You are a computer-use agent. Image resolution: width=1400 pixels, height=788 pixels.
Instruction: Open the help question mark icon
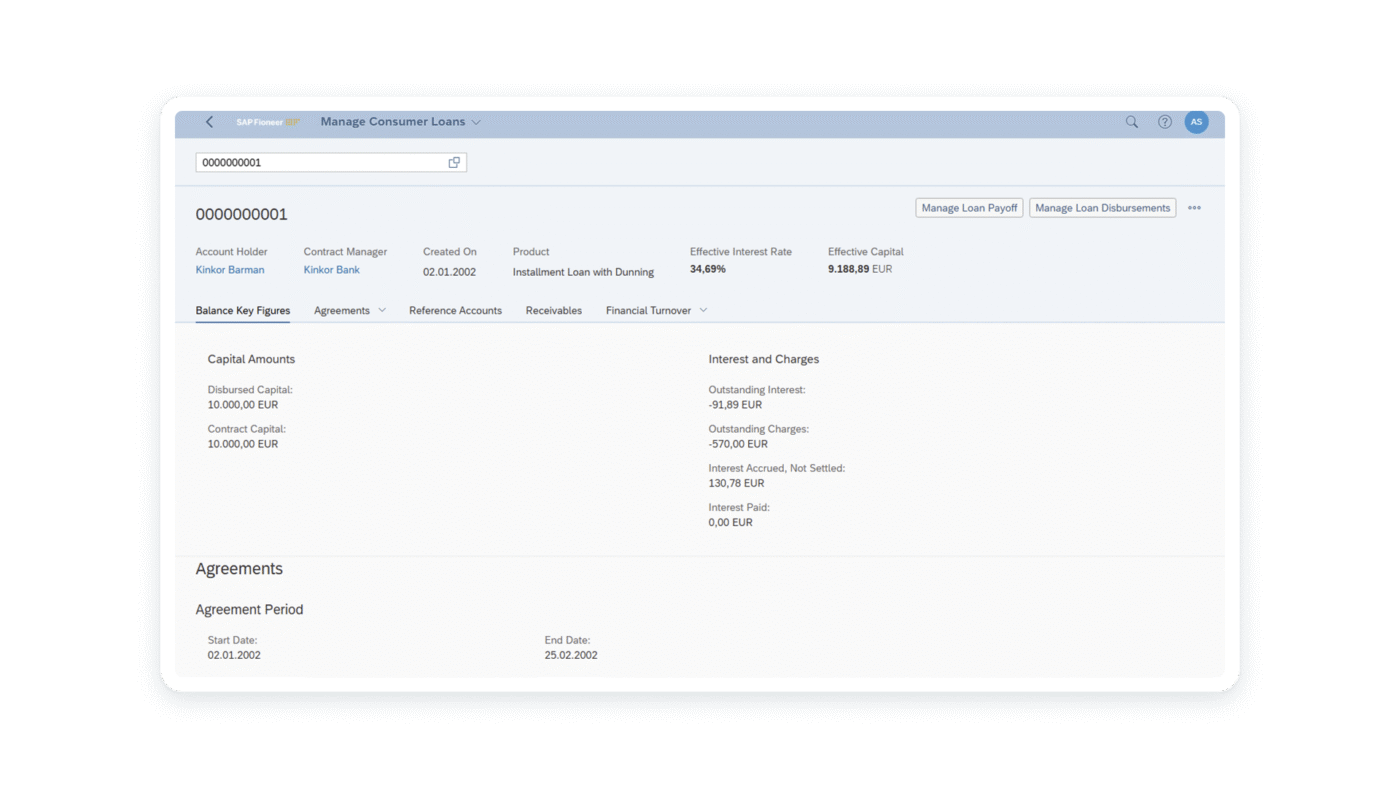(1165, 122)
